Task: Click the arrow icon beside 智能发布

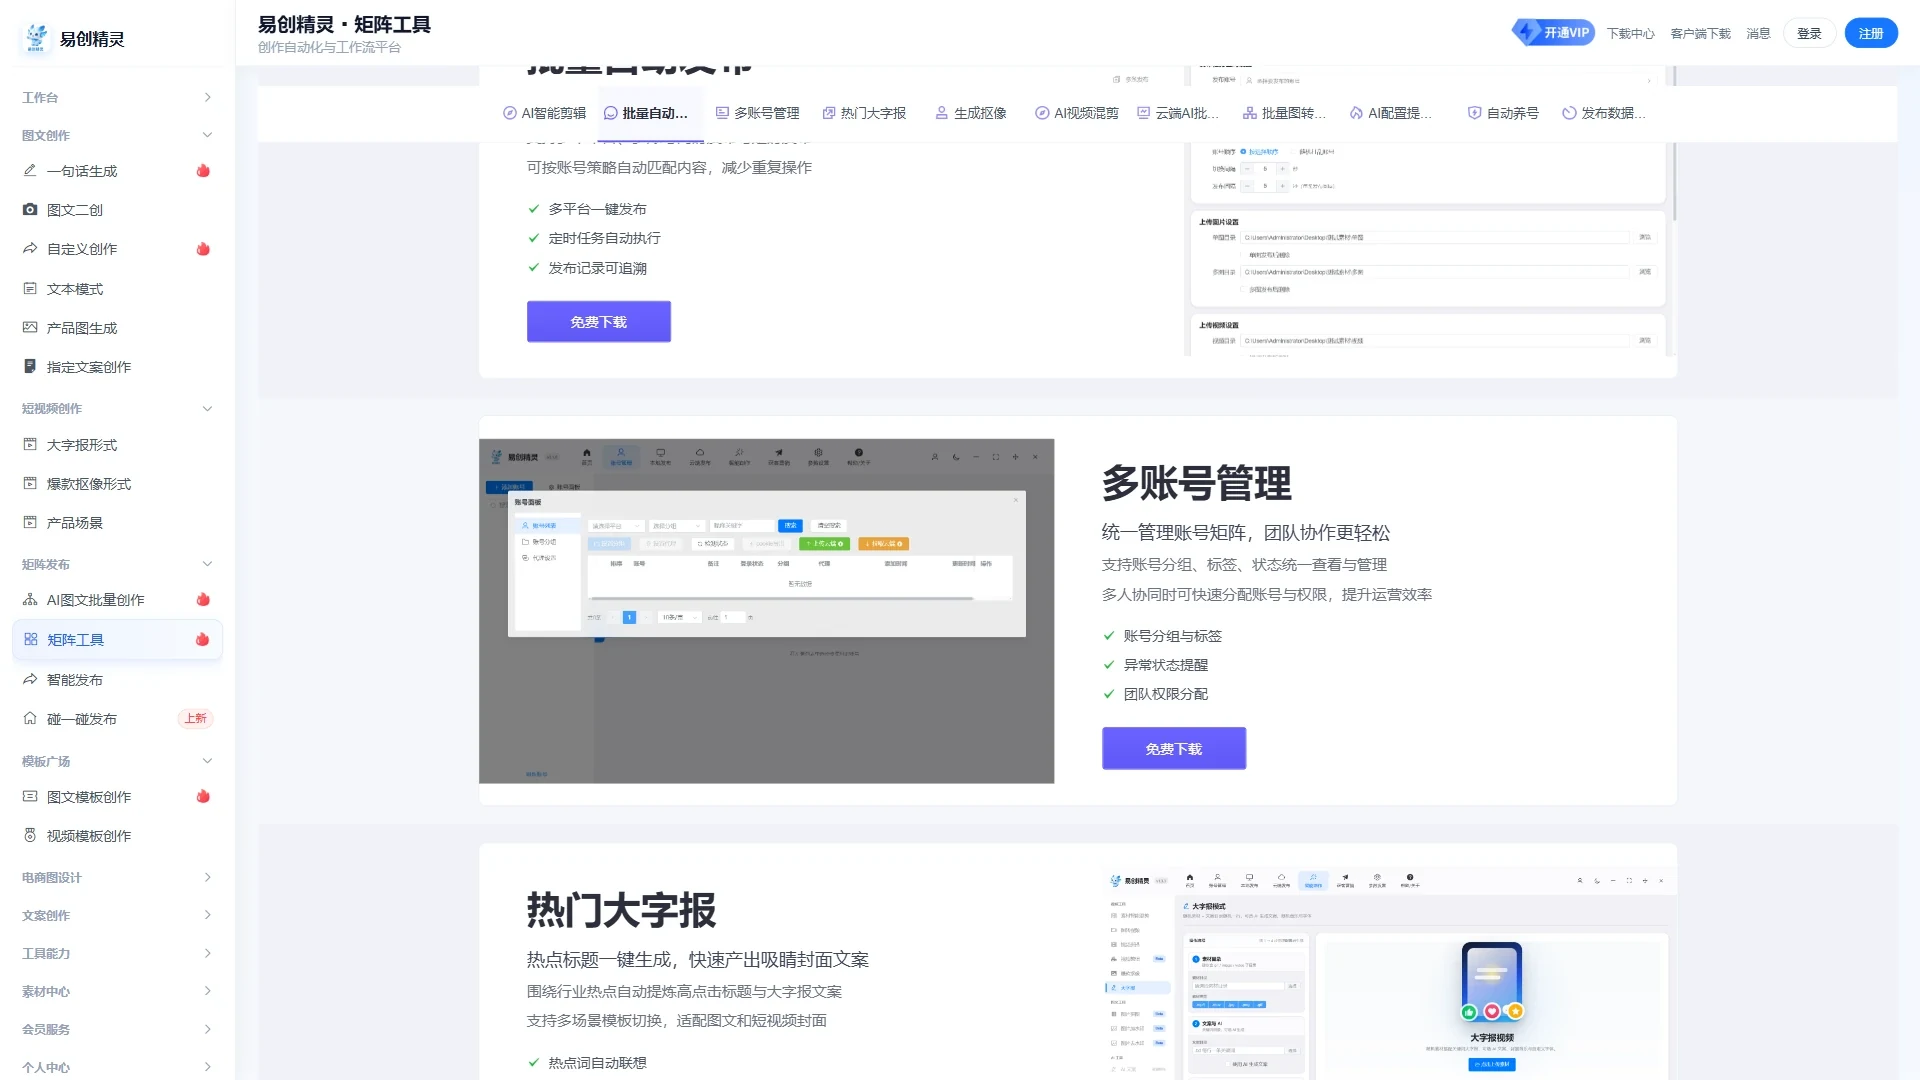Action: click(x=30, y=680)
